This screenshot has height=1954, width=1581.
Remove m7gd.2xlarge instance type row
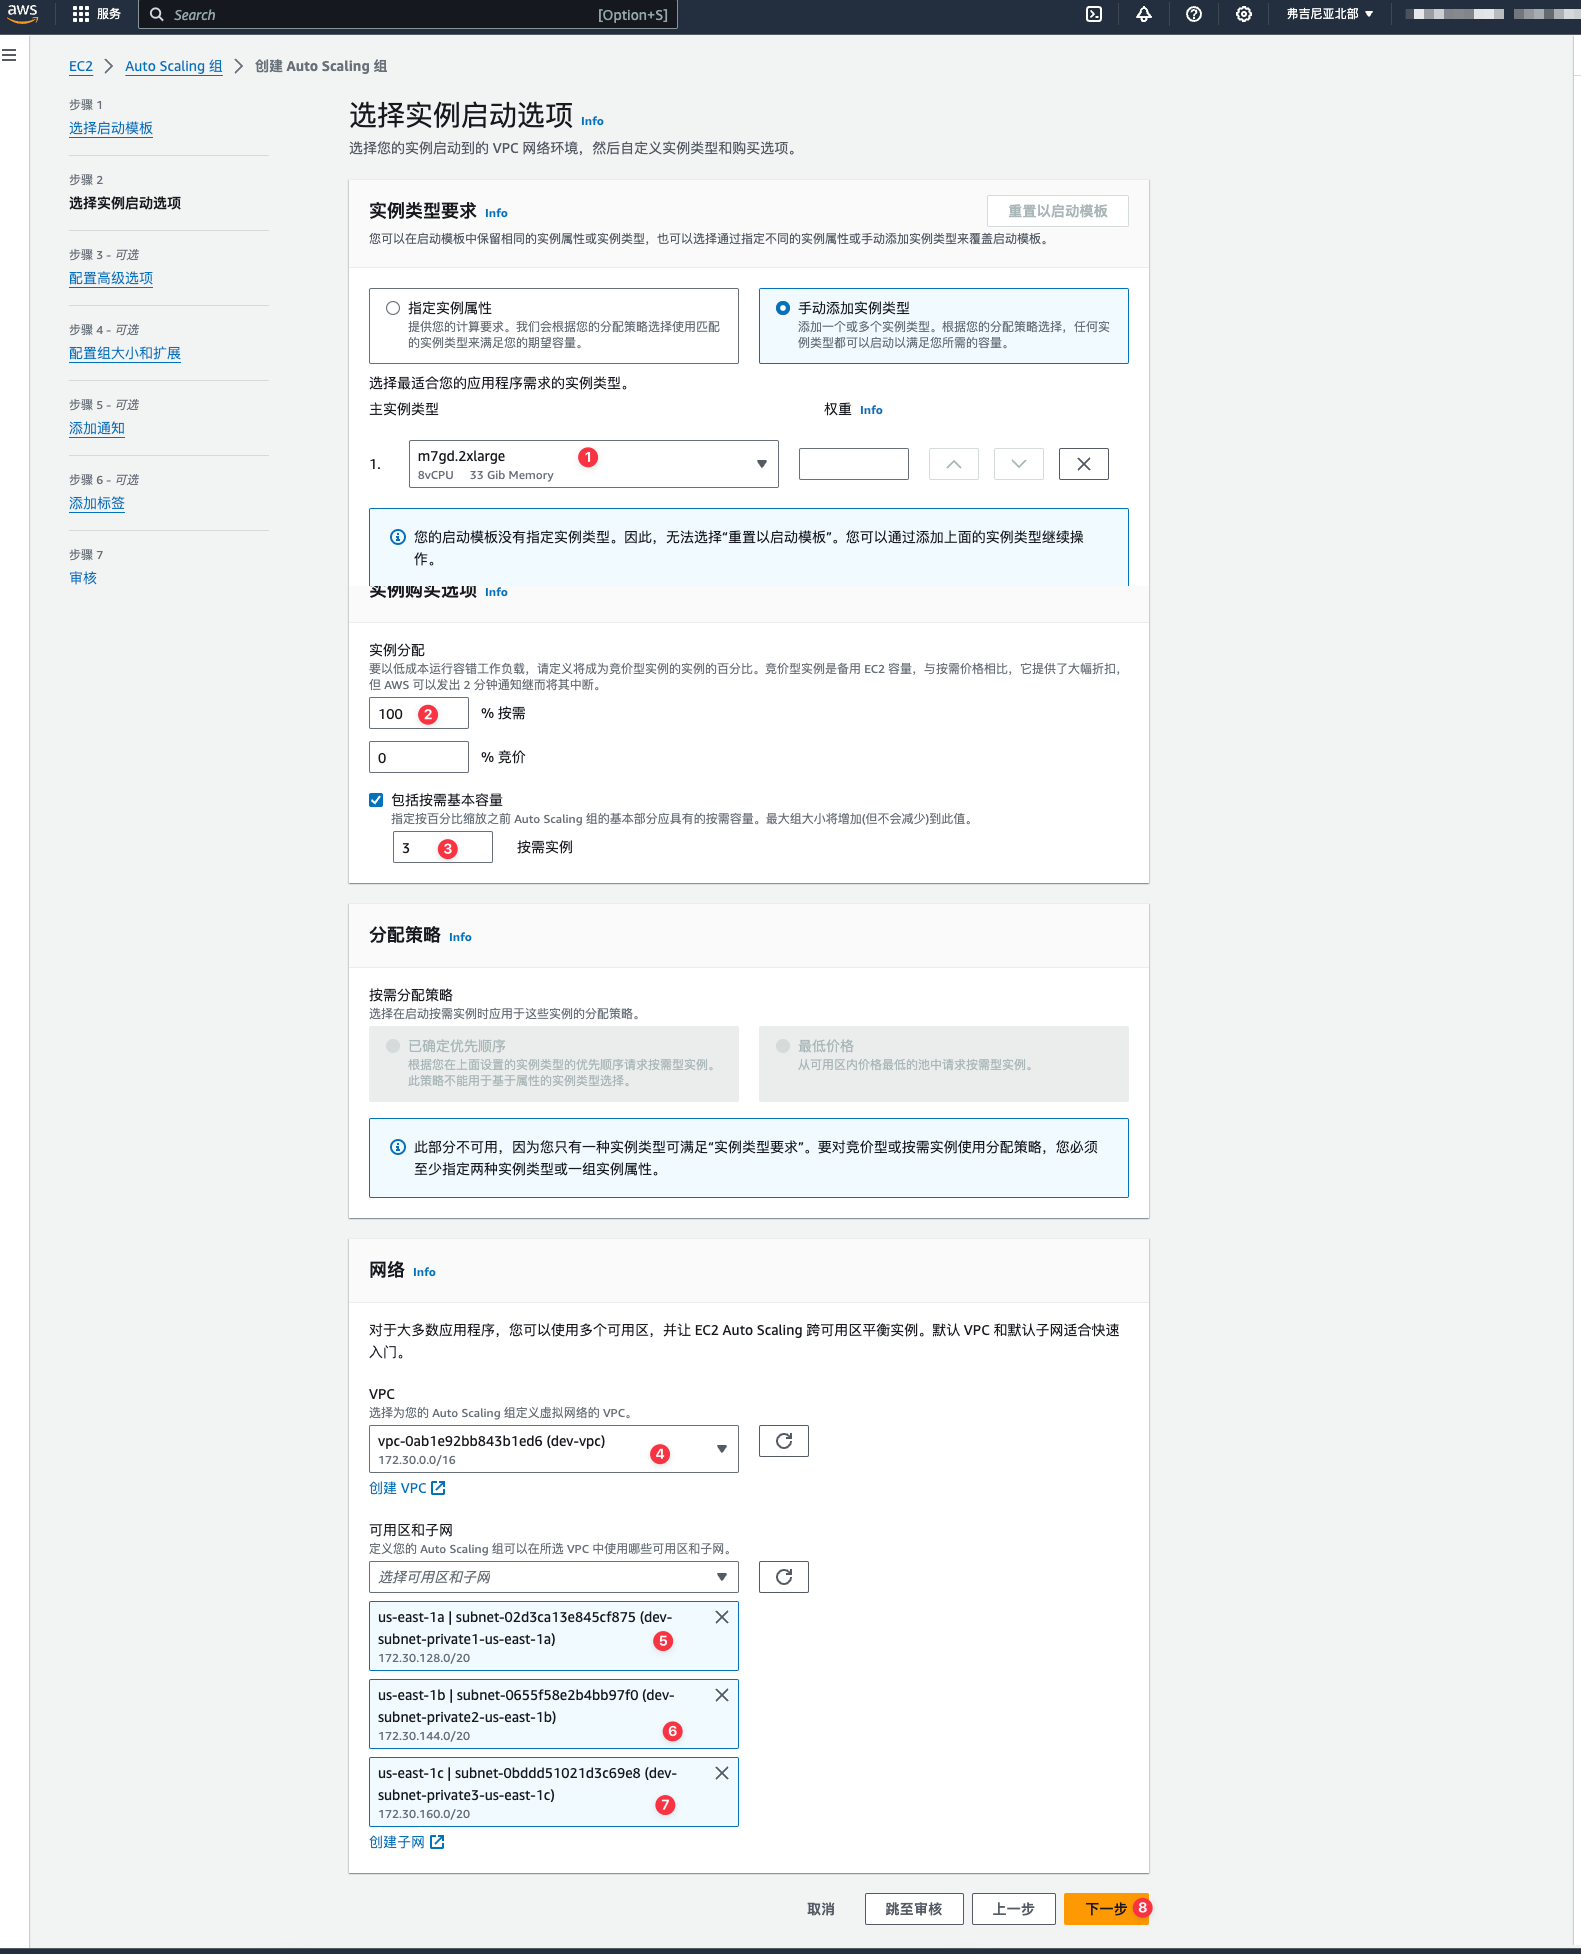tap(1084, 464)
